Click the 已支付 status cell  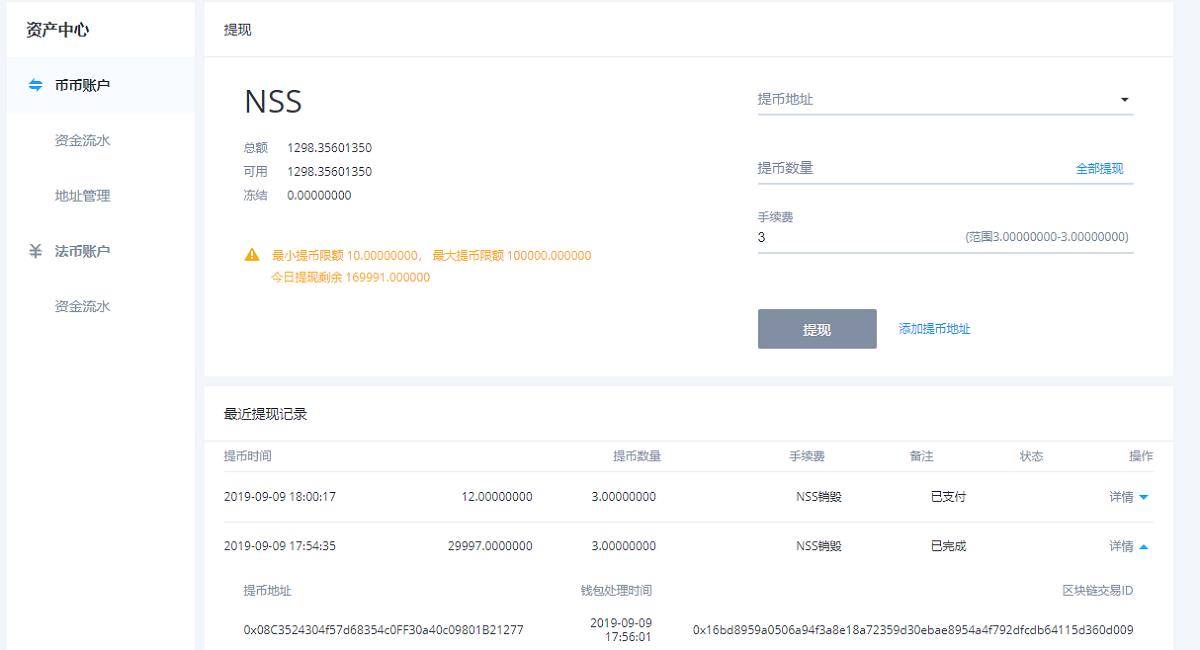948,496
